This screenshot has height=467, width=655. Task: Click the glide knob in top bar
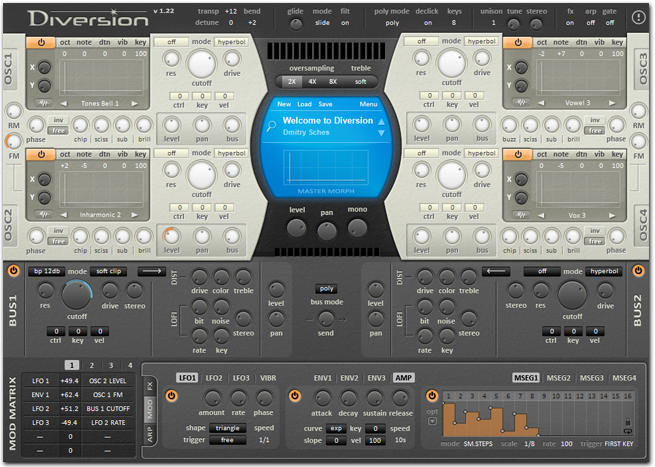(296, 24)
